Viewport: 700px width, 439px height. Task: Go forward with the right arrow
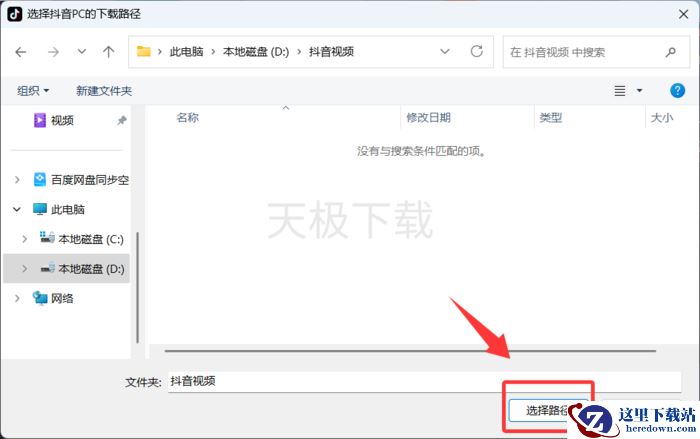point(53,52)
